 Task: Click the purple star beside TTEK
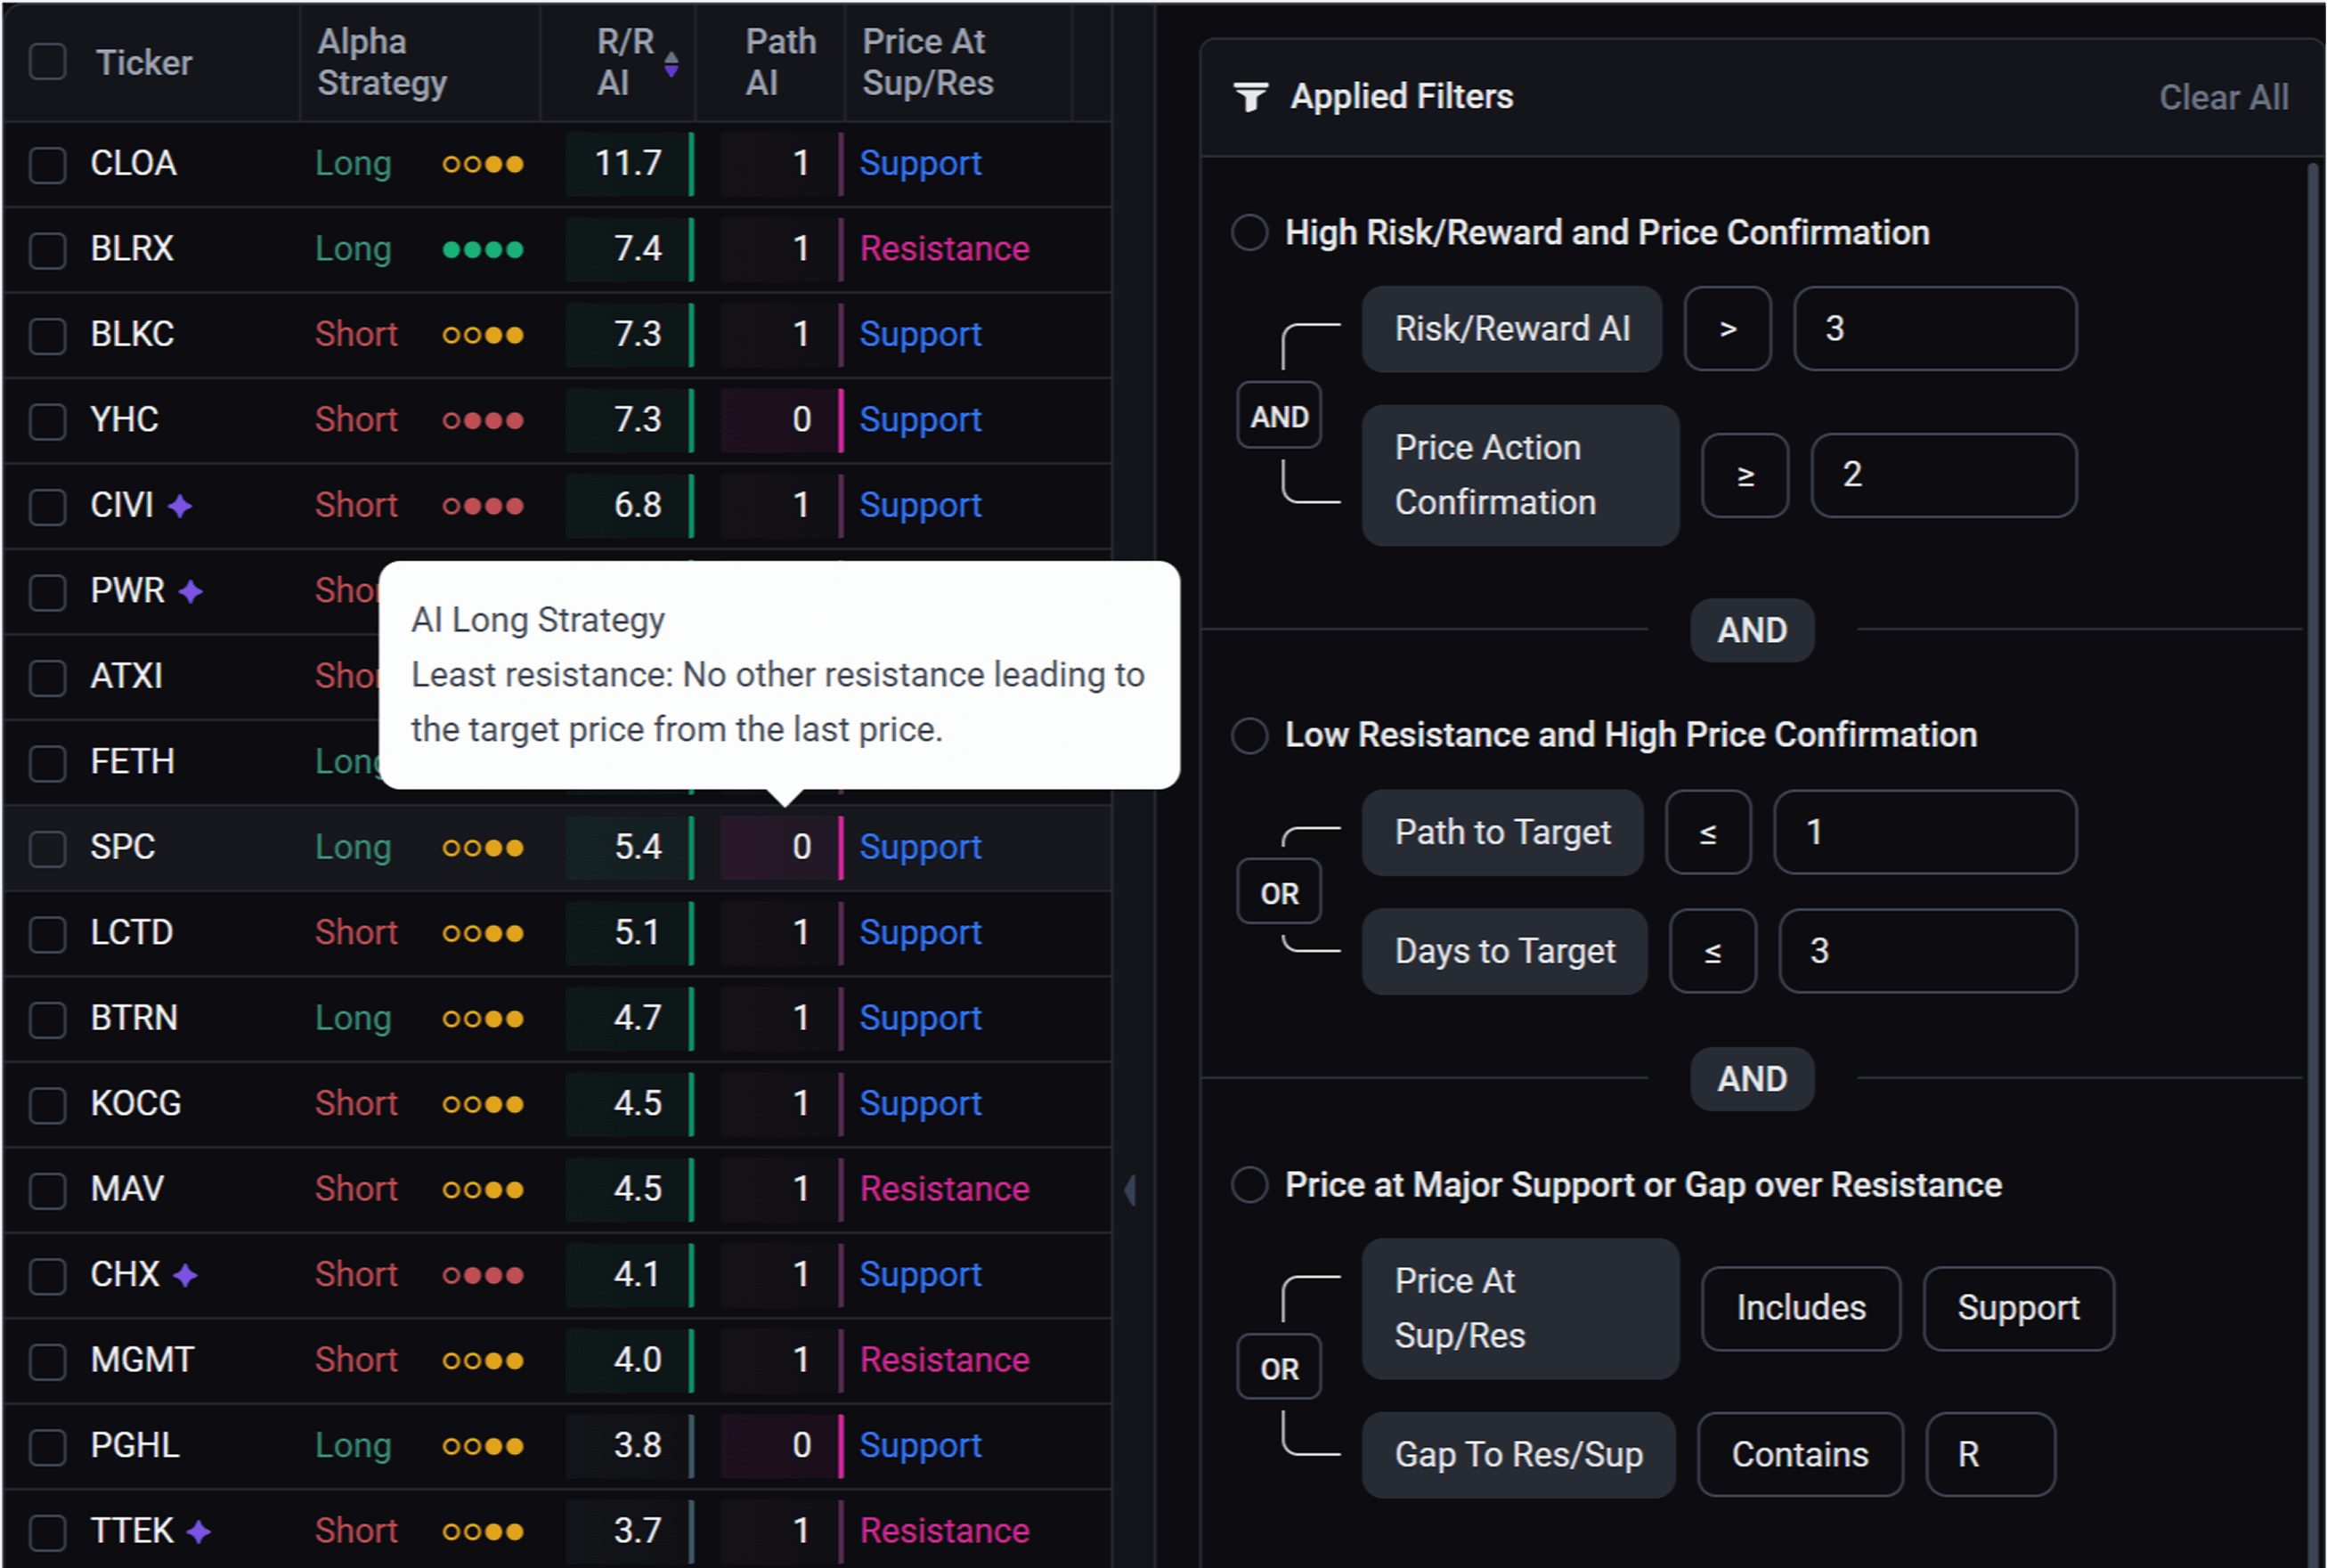[x=199, y=1532]
